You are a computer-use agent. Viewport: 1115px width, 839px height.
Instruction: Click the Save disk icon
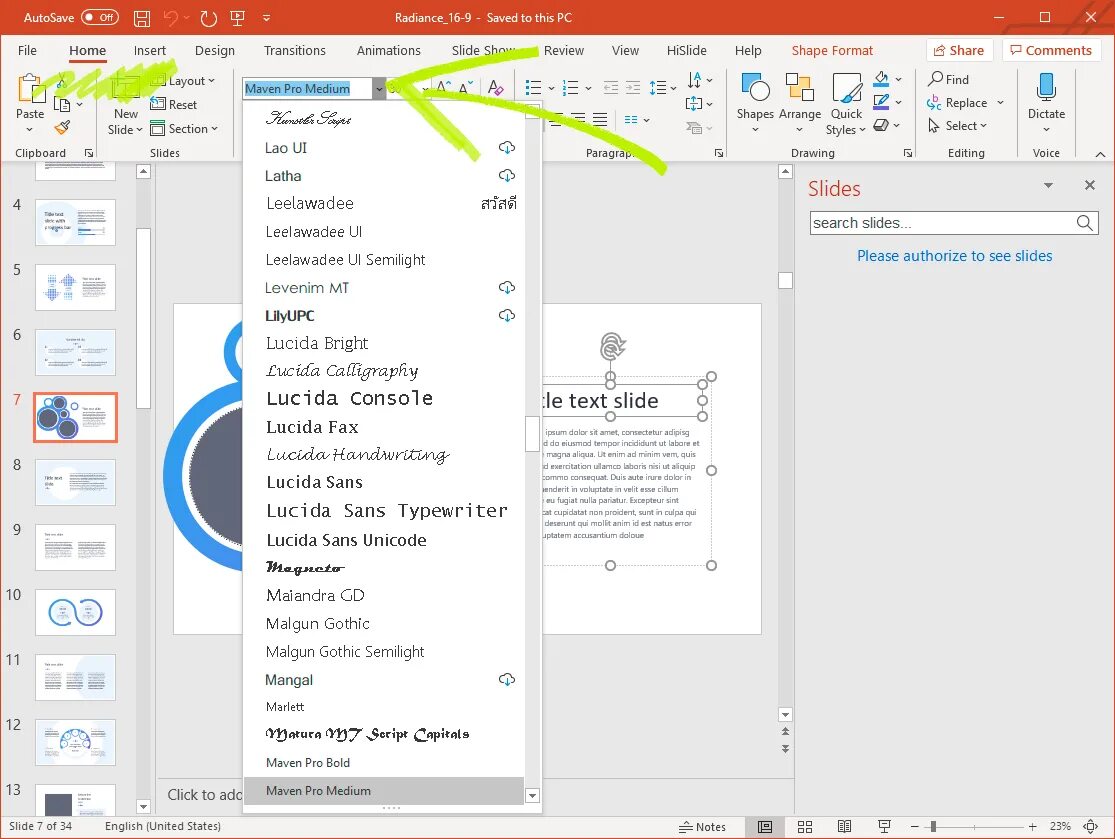coord(142,18)
